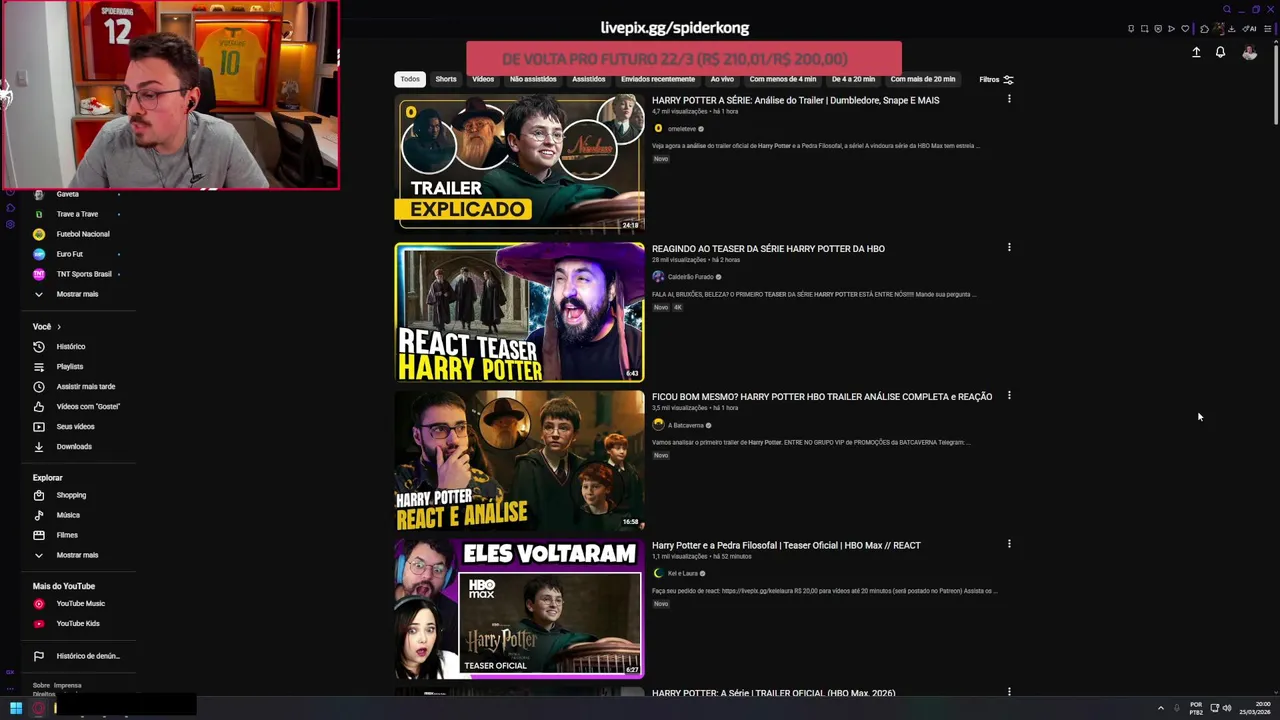
Task: Select the Assistidos filter chip
Action: click(x=588, y=79)
